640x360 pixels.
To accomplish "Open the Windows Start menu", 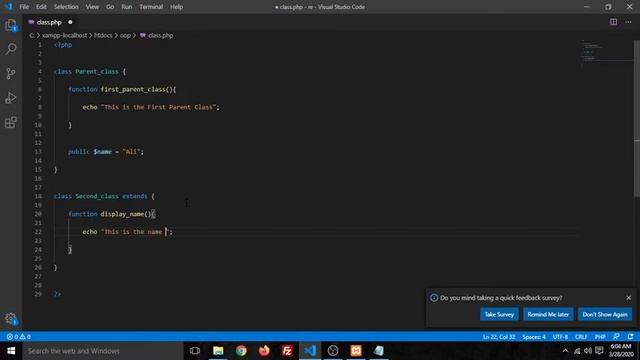I will [x=11, y=351].
